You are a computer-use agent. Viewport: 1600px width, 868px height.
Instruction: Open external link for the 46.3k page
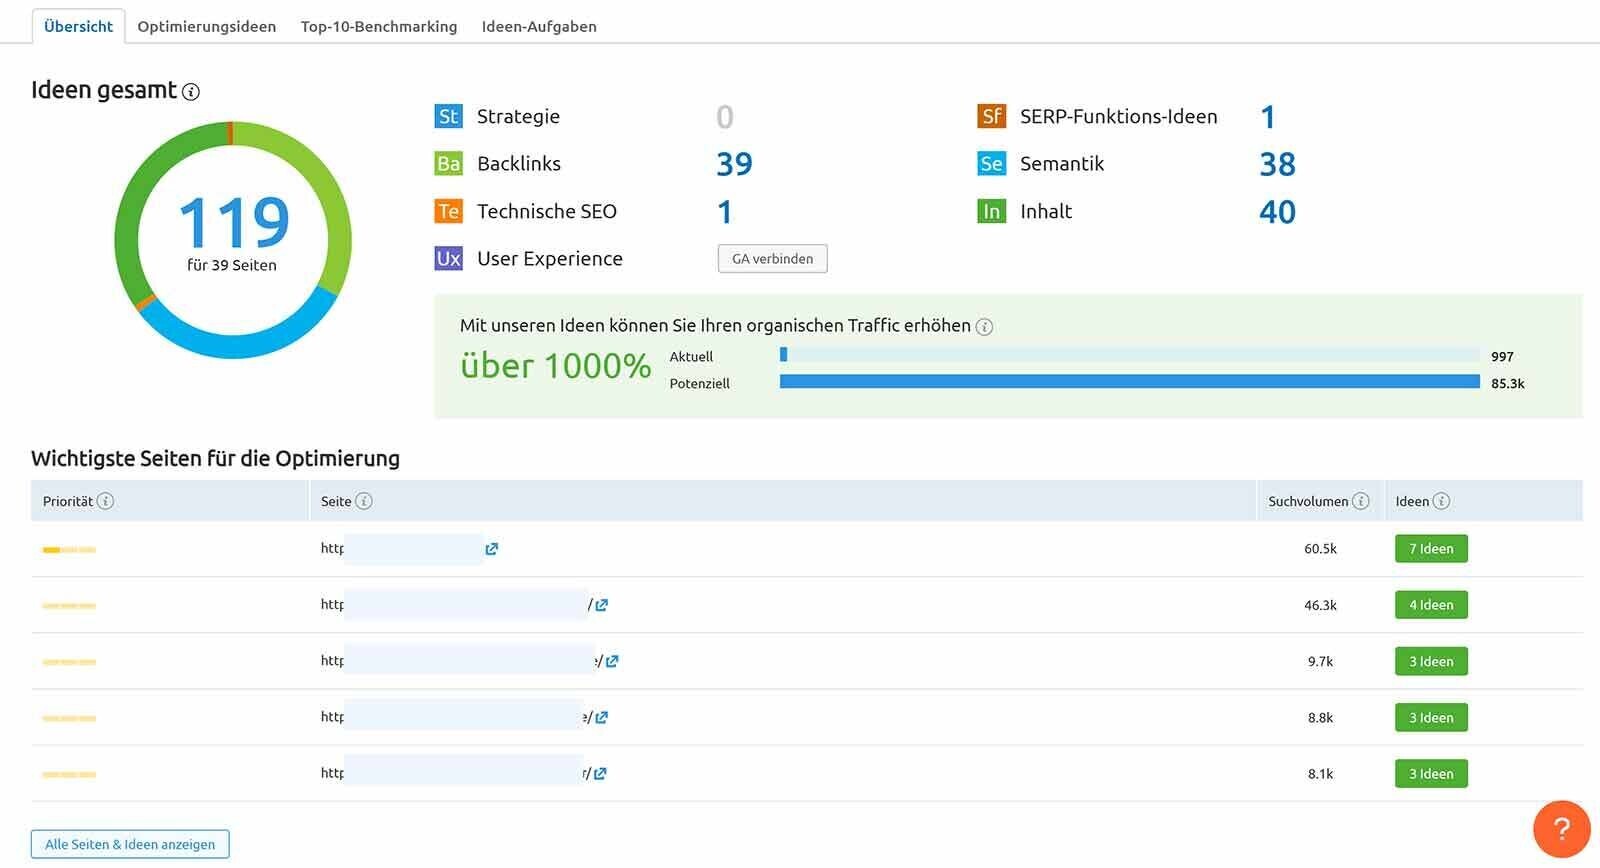tap(601, 605)
